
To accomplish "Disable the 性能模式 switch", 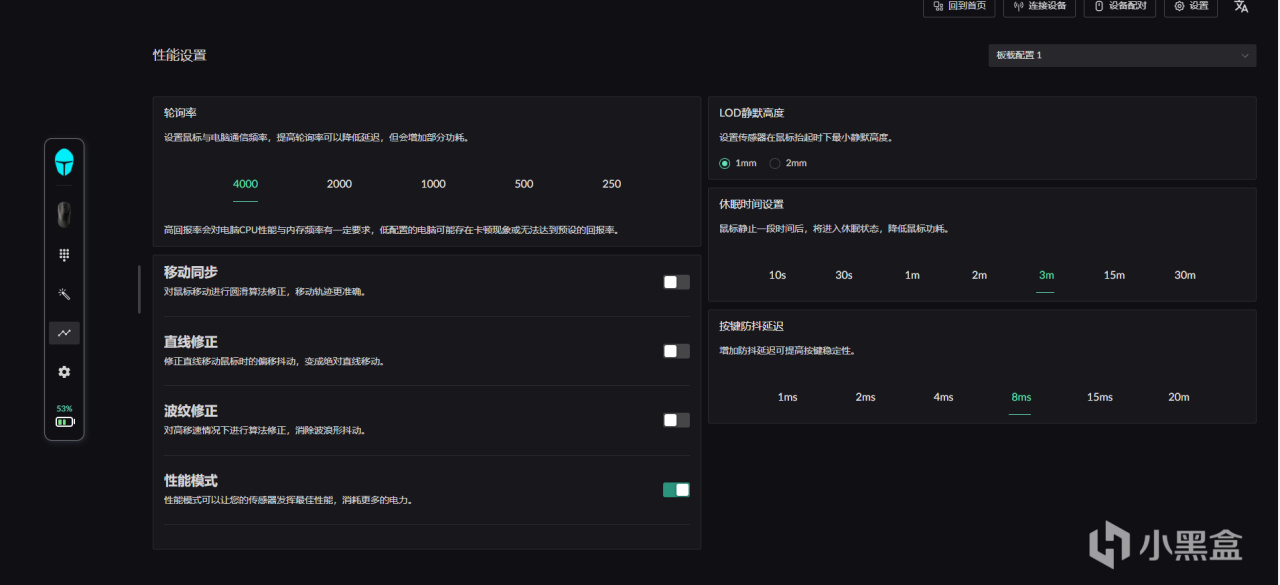I will (676, 489).
